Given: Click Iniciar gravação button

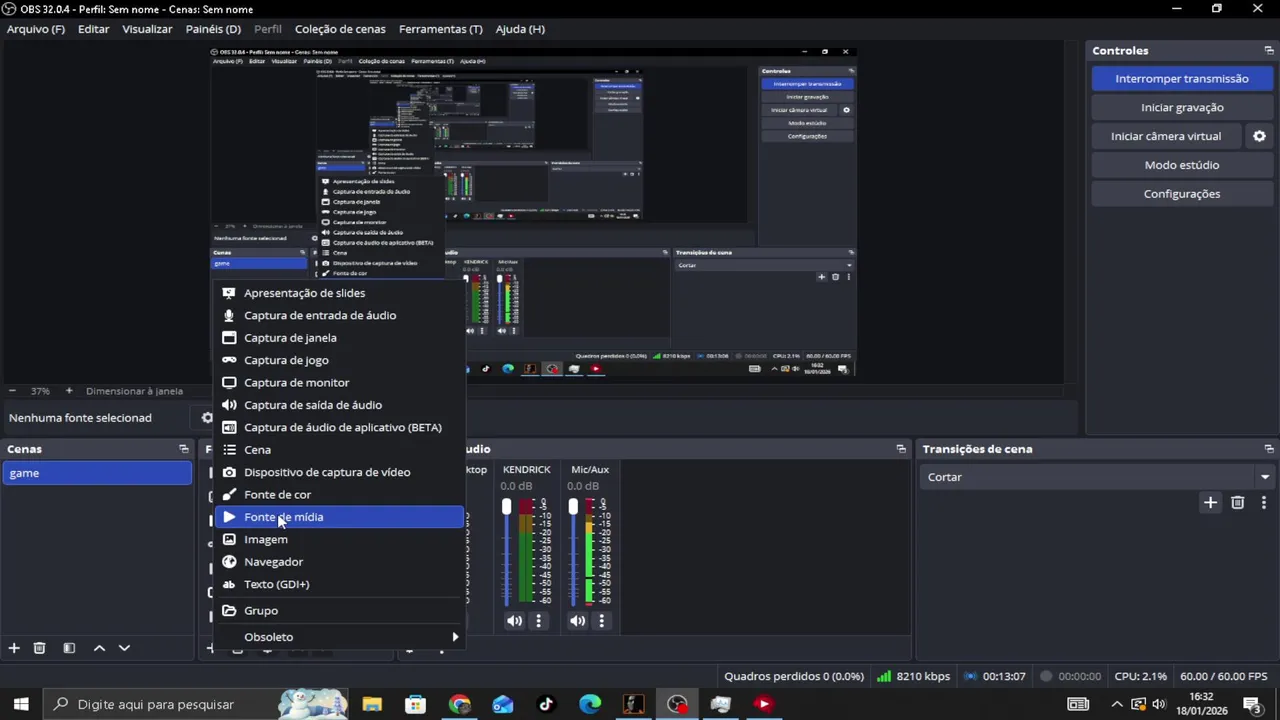Looking at the screenshot, I should pos(1181,107).
